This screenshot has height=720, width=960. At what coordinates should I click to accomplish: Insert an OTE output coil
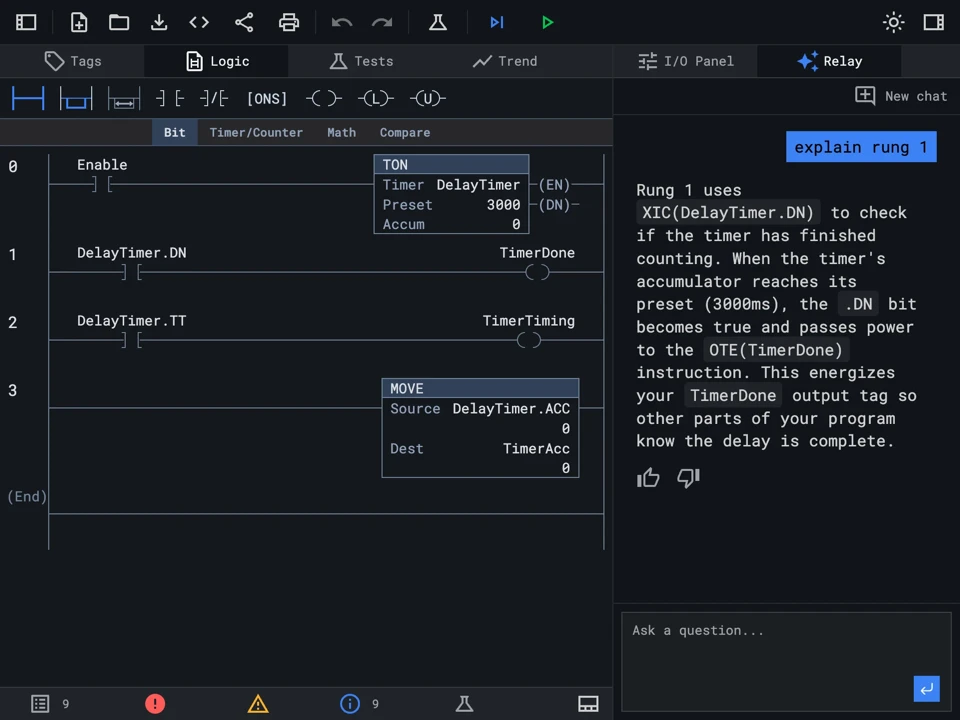(324, 99)
